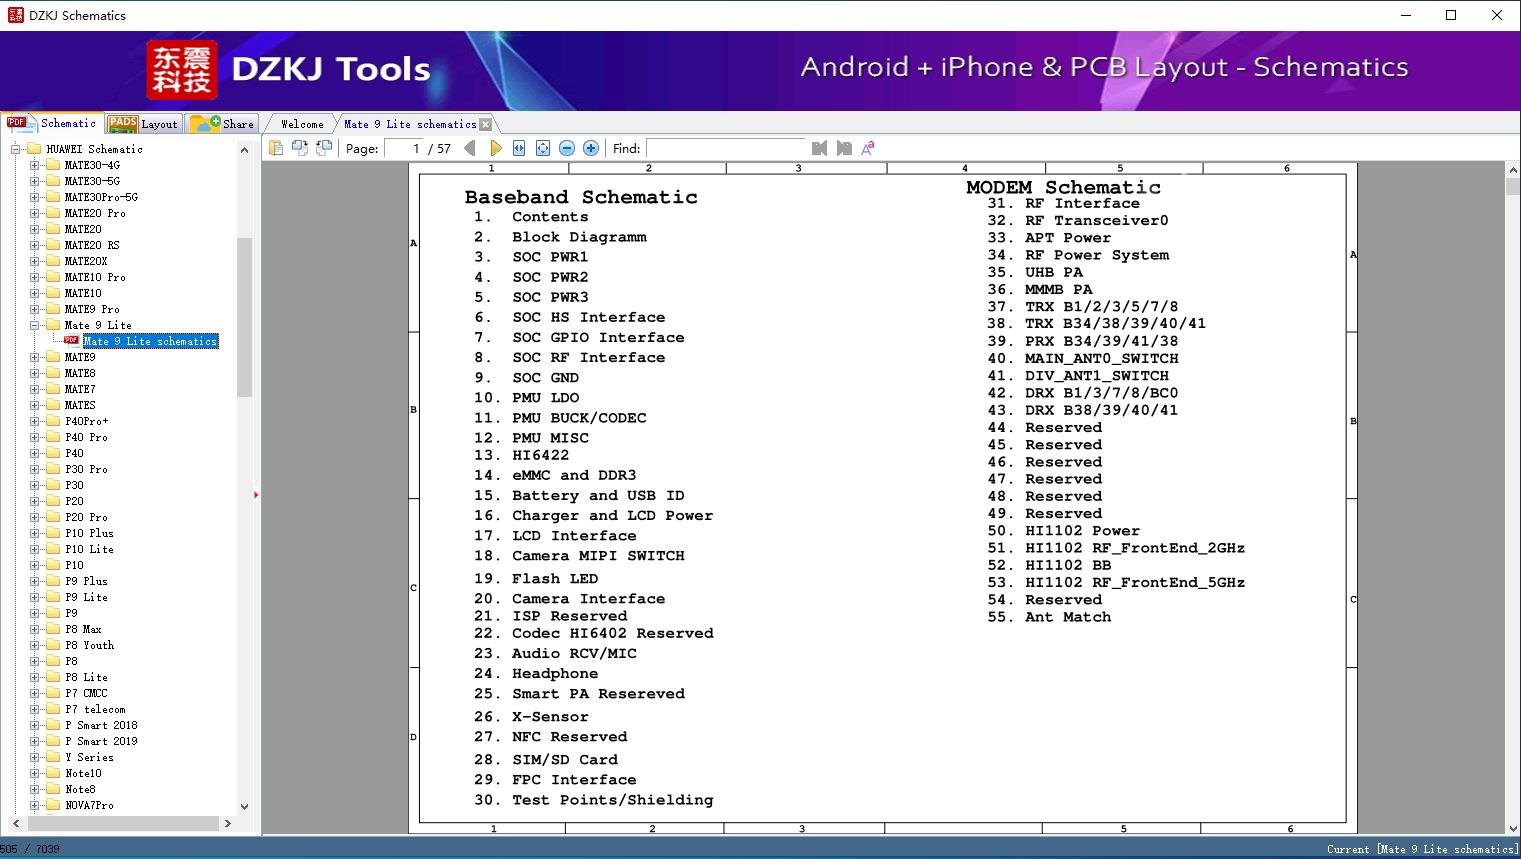Click the fit width icon
The width and height of the screenshot is (1521, 859).
519,148
